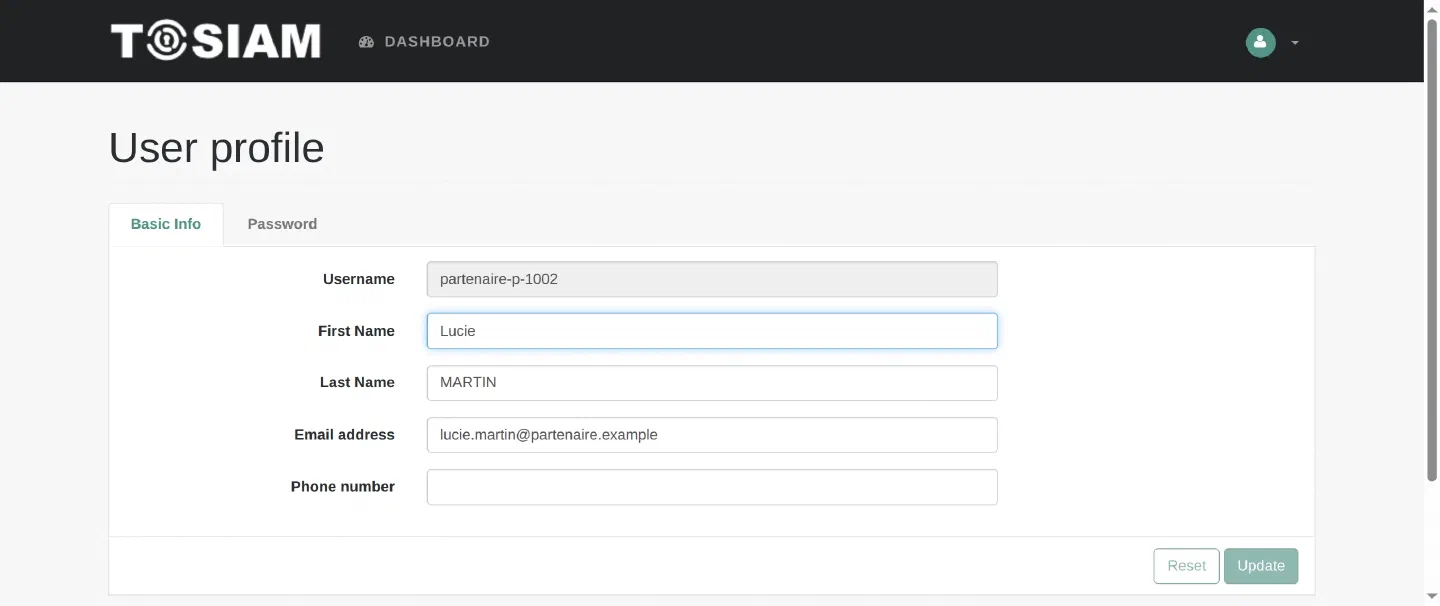Click into the Email address field
Viewport: 1440px width, 606px height.
coord(712,435)
